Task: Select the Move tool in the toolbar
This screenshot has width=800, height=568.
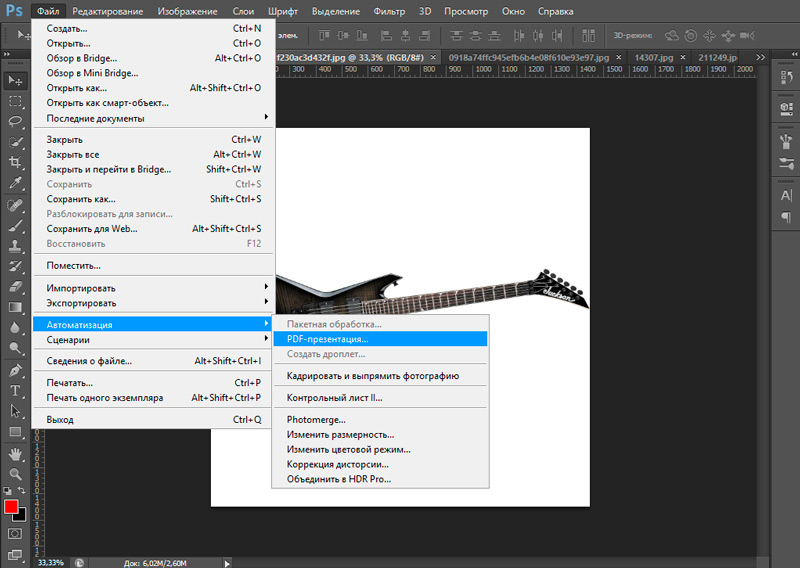Action: click(15, 80)
